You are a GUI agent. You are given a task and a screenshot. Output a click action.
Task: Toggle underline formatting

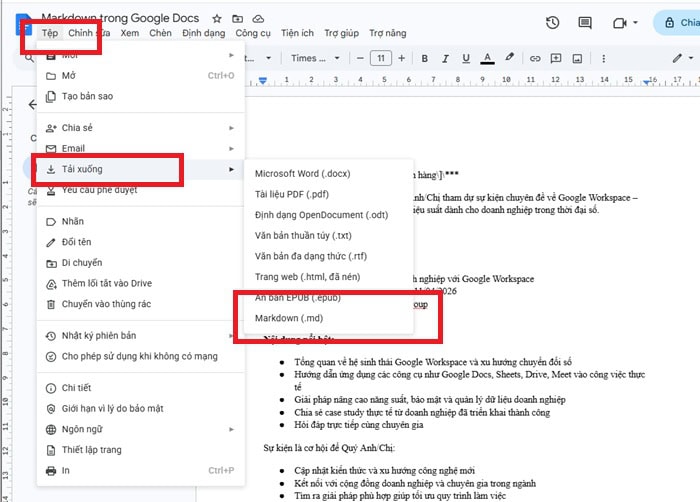(466, 58)
